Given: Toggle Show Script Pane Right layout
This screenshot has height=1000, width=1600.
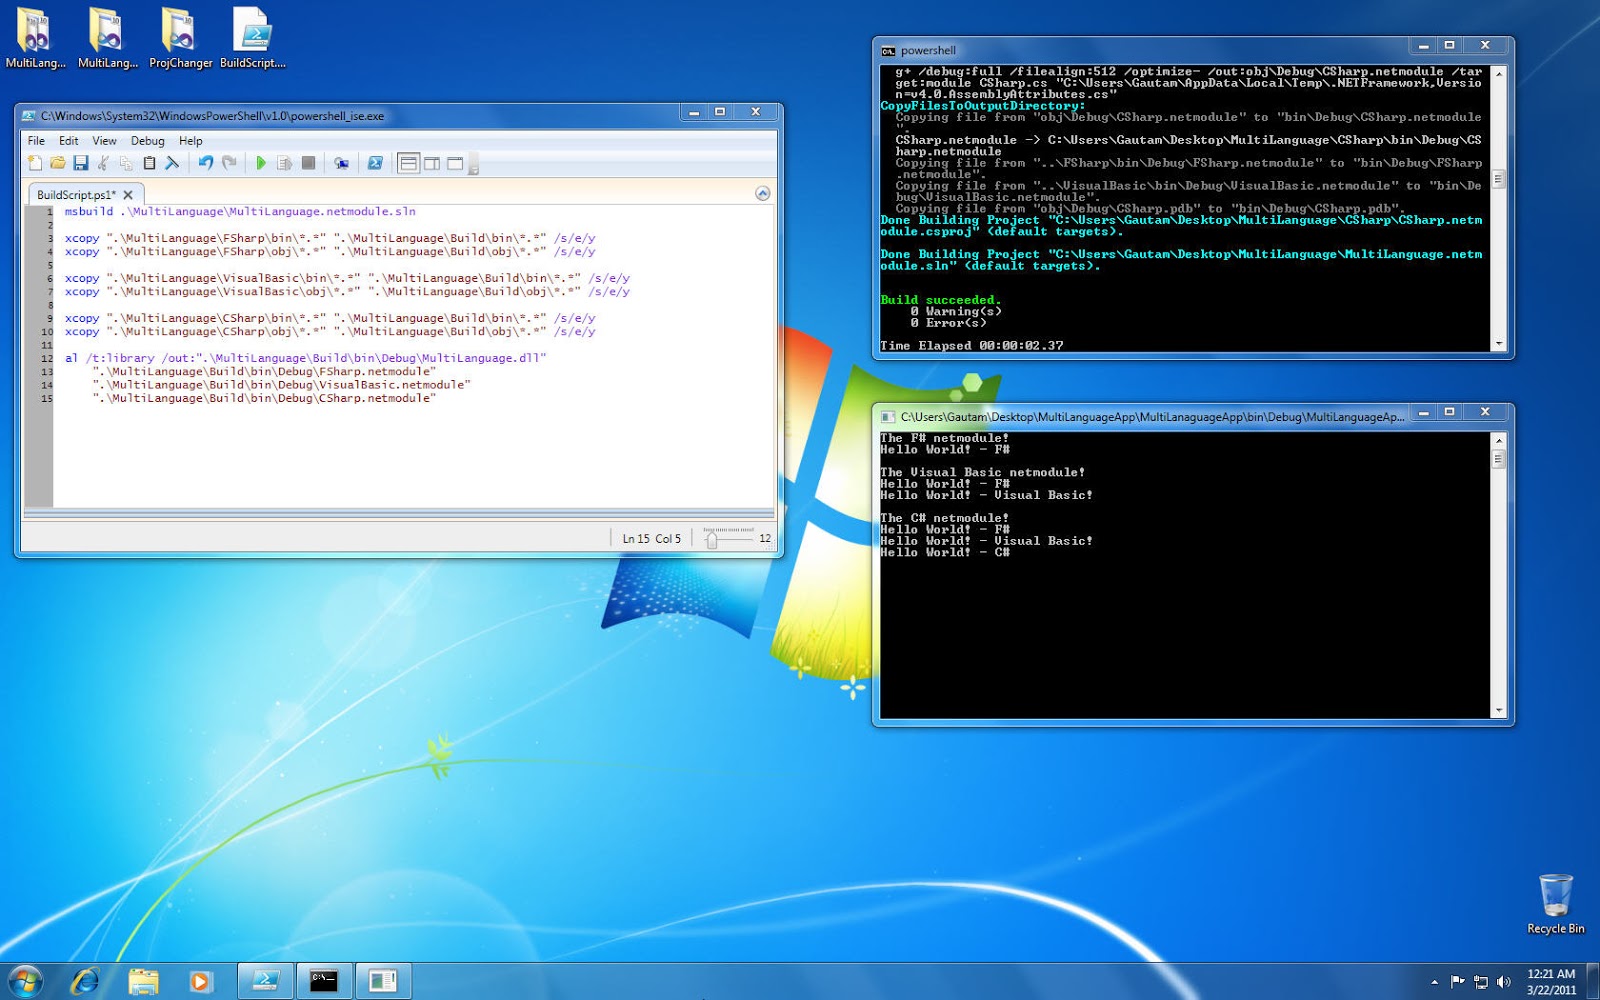Looking at the screenshot, I should coord(432,163).
